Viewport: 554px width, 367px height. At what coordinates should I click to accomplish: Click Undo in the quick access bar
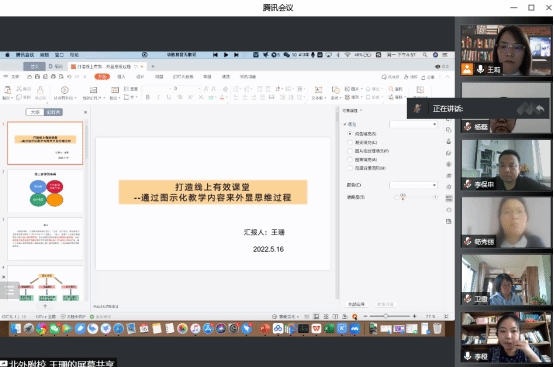[x=69, y=77]
